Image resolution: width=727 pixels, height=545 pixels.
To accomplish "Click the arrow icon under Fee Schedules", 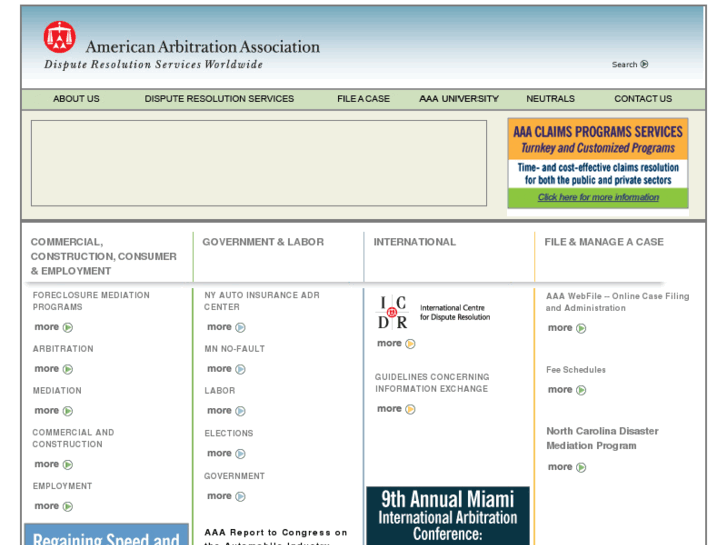I will tap(581, 390).
